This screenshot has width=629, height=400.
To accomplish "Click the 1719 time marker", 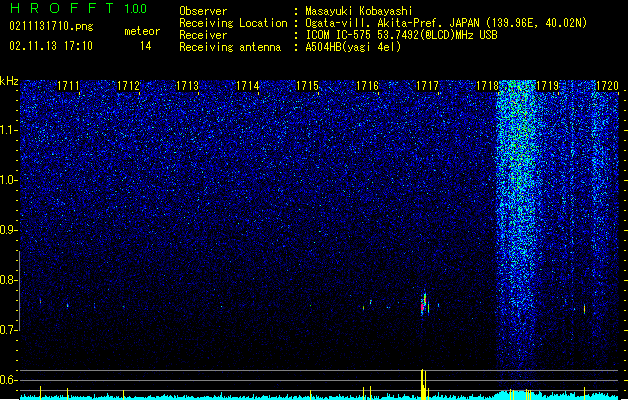I will [547, 86].
